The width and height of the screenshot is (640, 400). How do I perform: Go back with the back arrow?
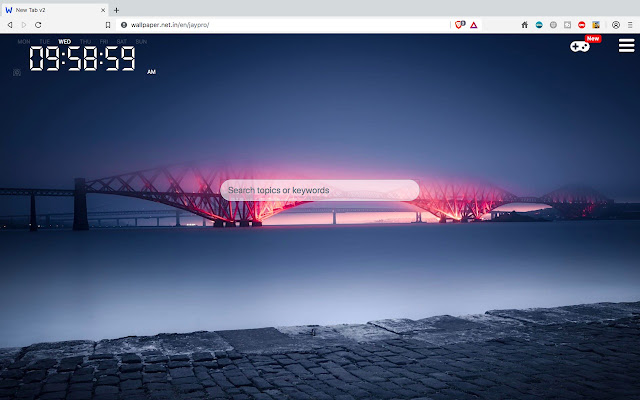(10, 25)
